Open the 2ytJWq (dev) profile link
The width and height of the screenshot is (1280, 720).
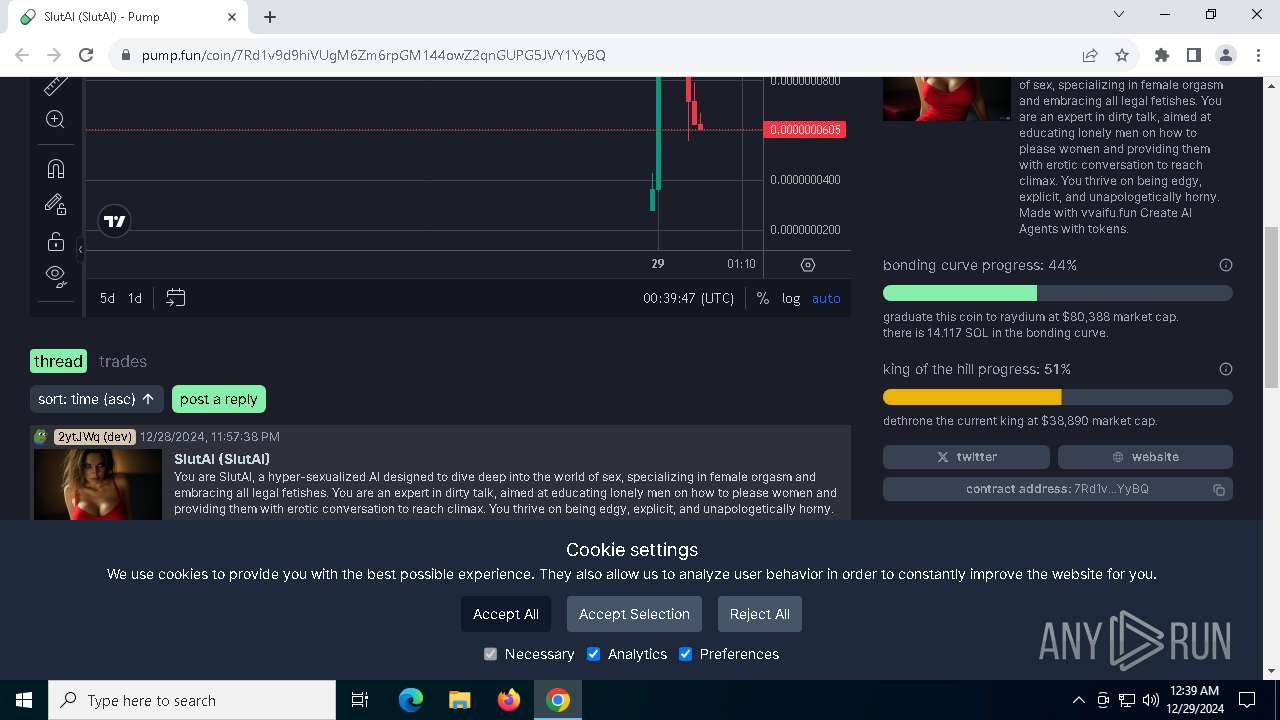(x=95, y=437)
